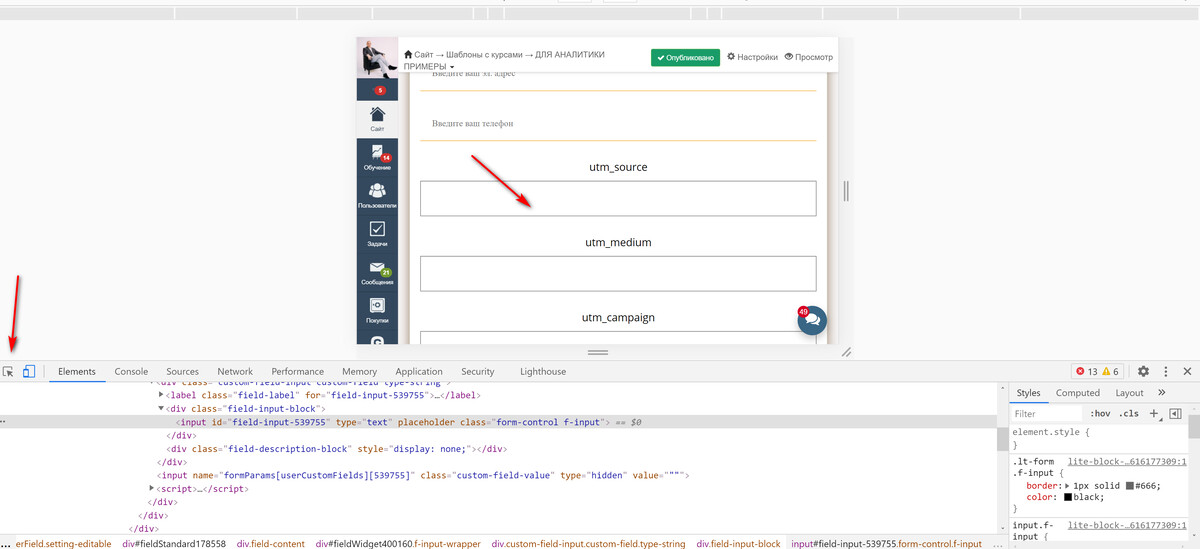Open the Обучение sidebar icon
1200x549 pixels.
coord(377,157)
